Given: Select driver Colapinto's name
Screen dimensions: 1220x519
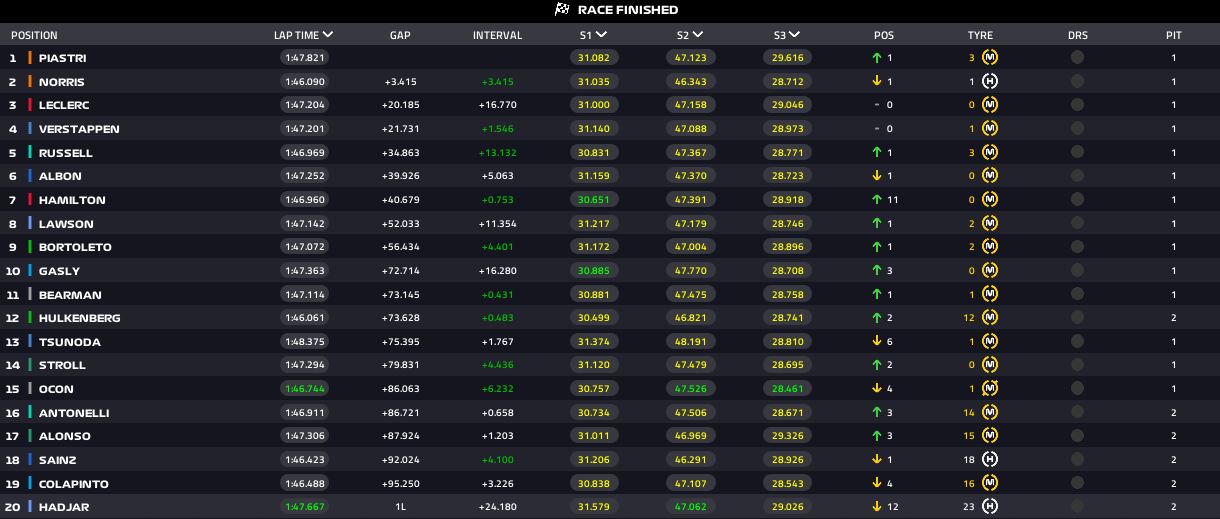Looking at the screenshot, I should tap(74, 484).
